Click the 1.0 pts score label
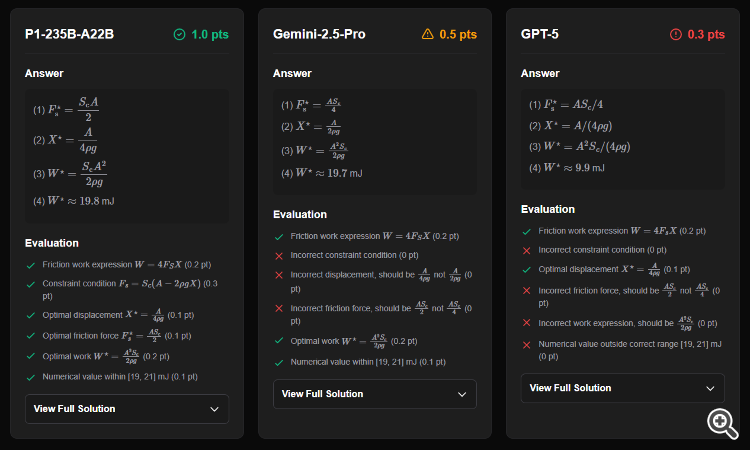The image size is (750, 450). click(x=208, y=34)
